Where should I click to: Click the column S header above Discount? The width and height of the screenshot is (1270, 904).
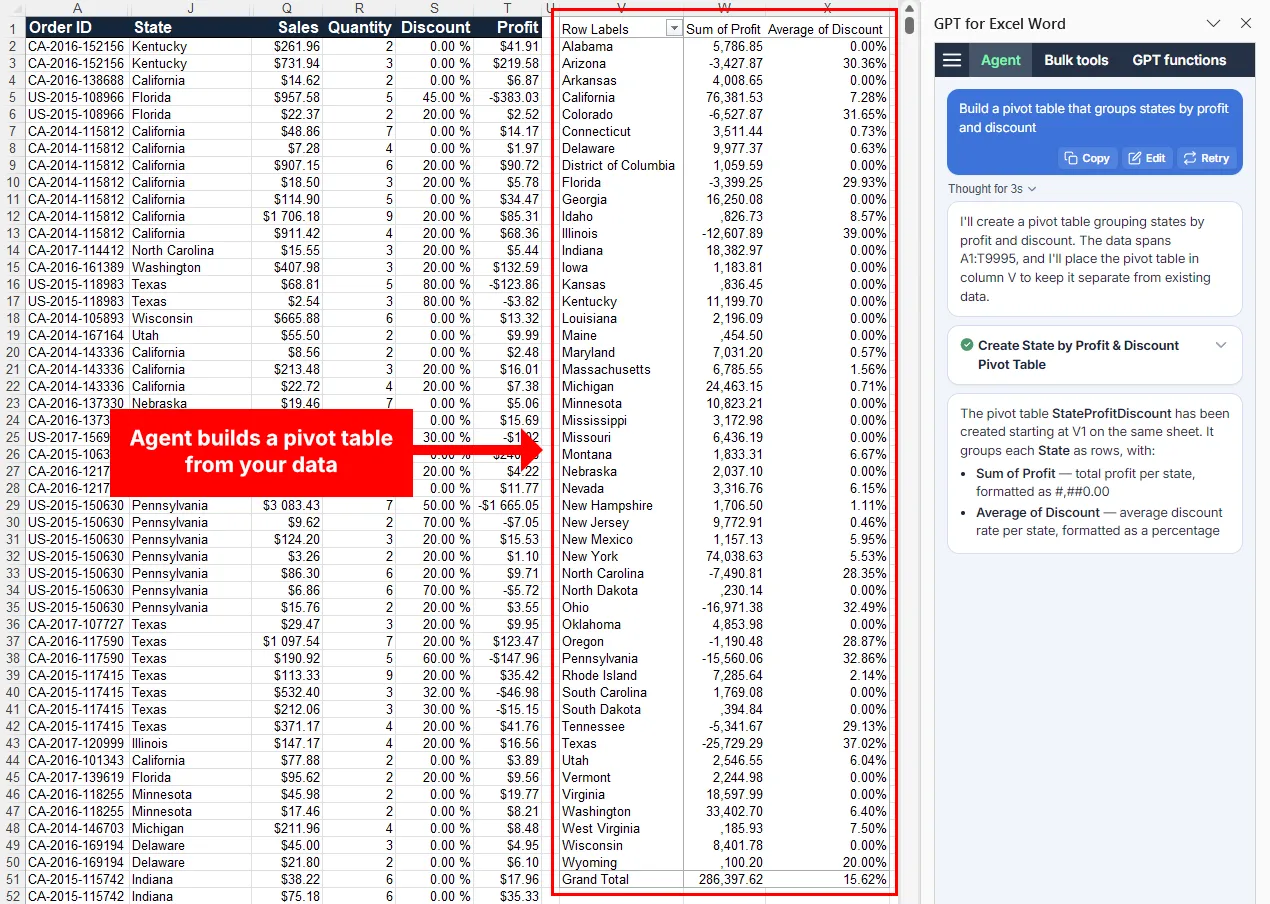pos(434,9)
